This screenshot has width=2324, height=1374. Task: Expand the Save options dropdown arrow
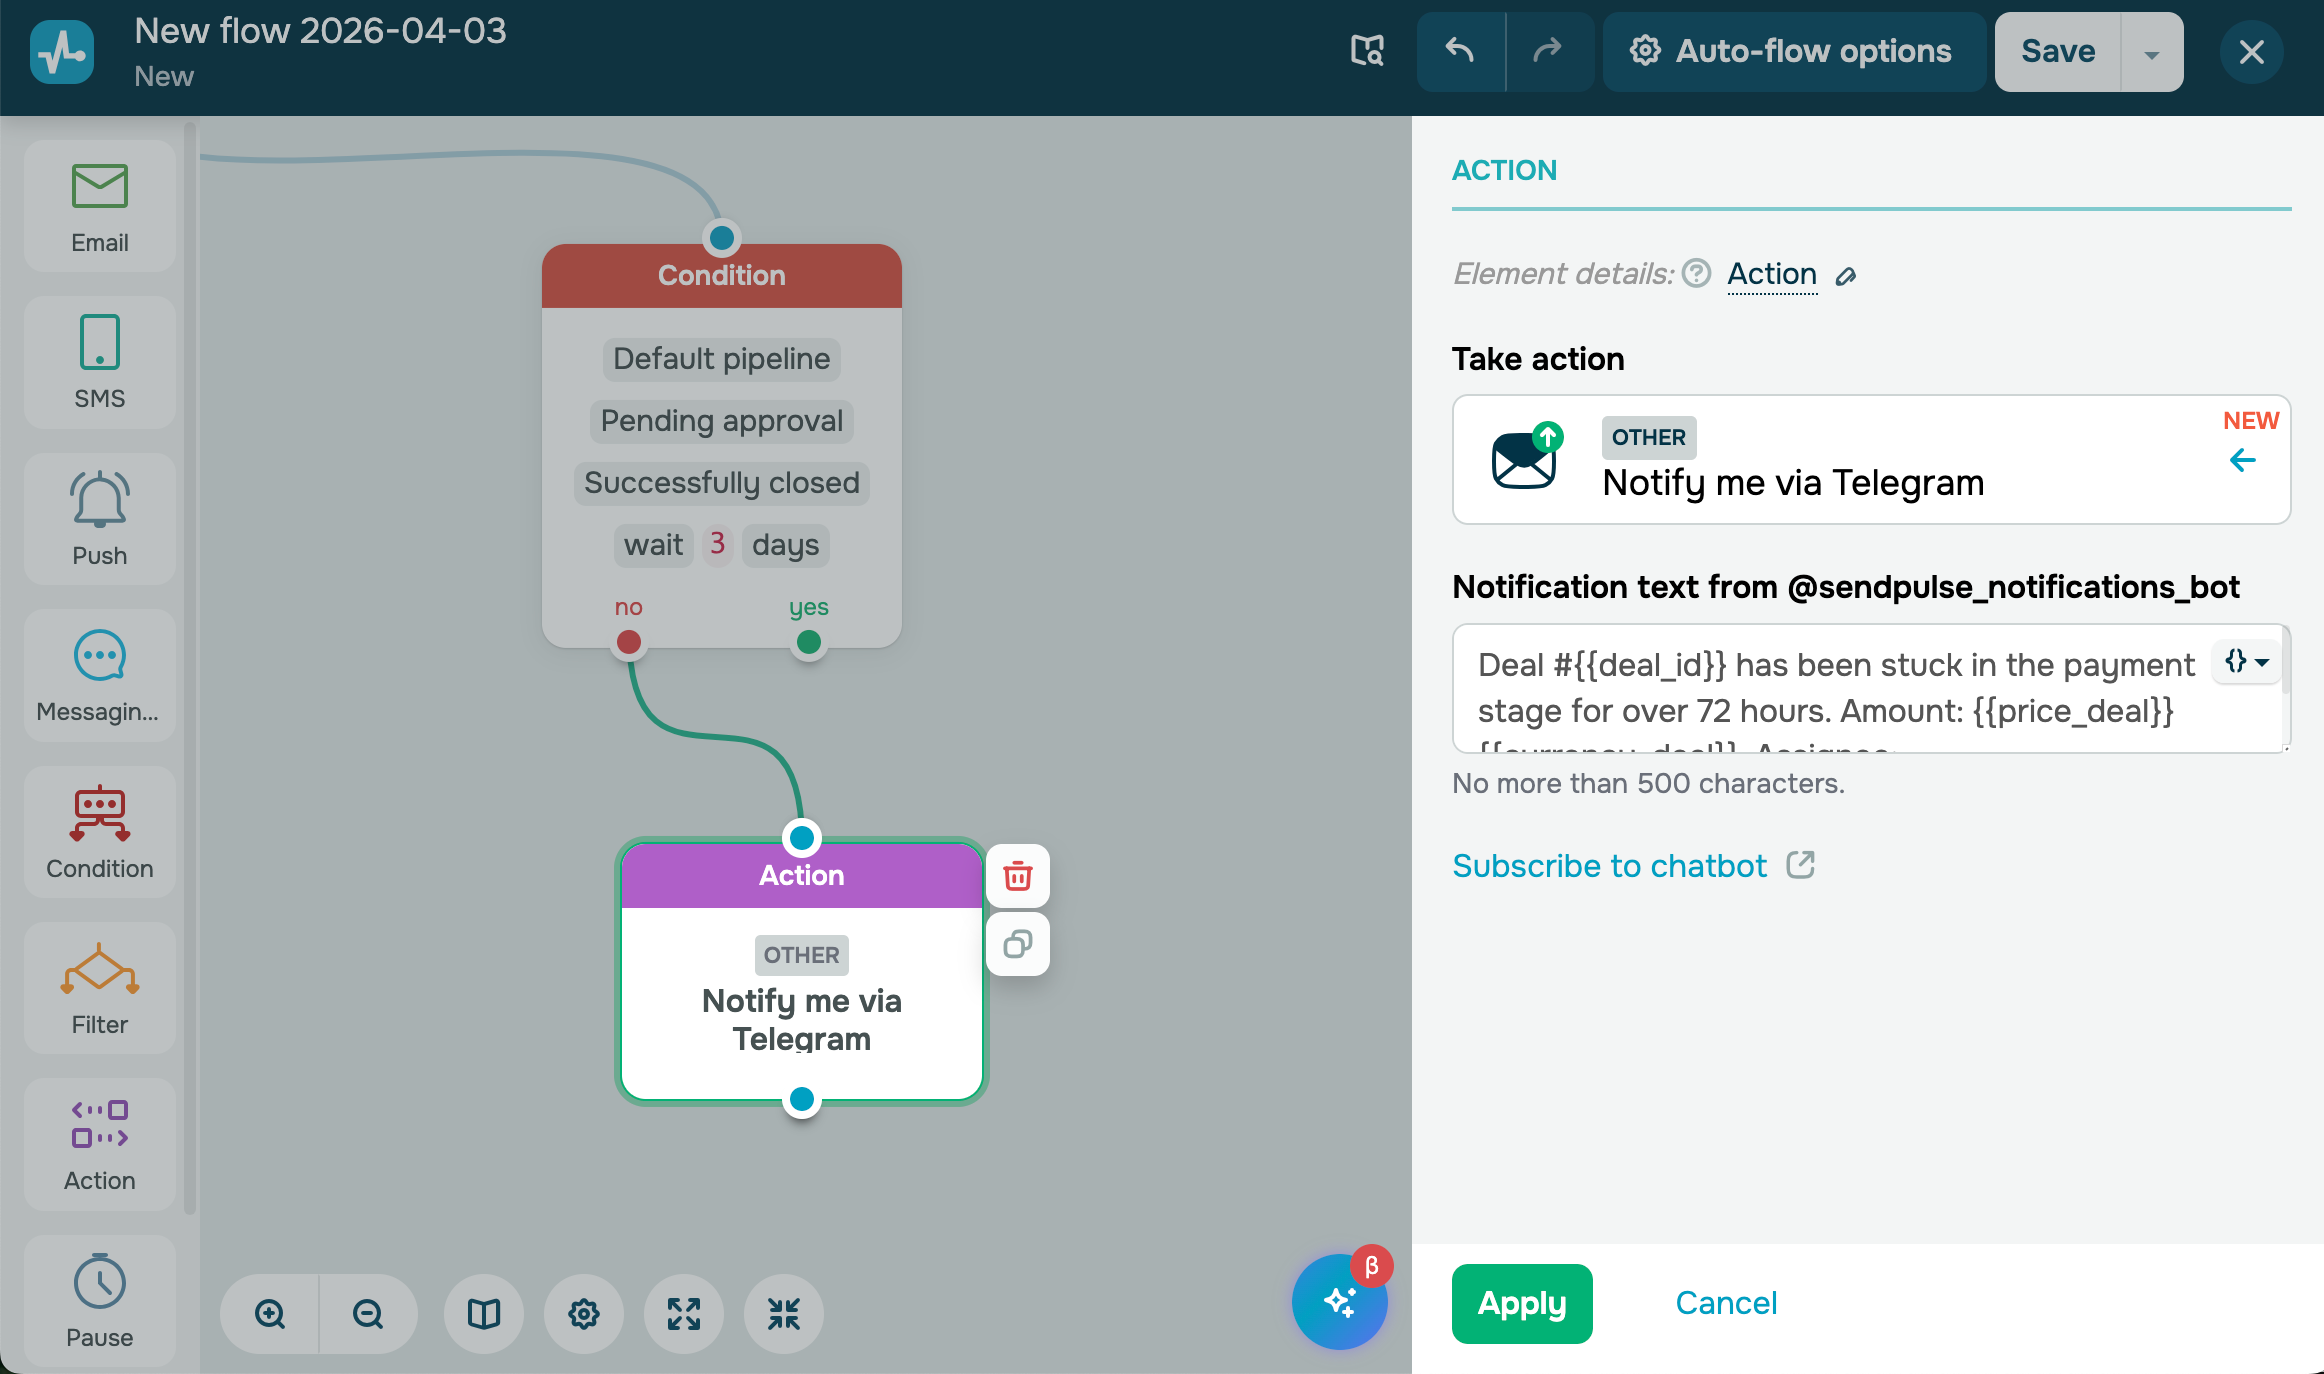coord(2151,53)
